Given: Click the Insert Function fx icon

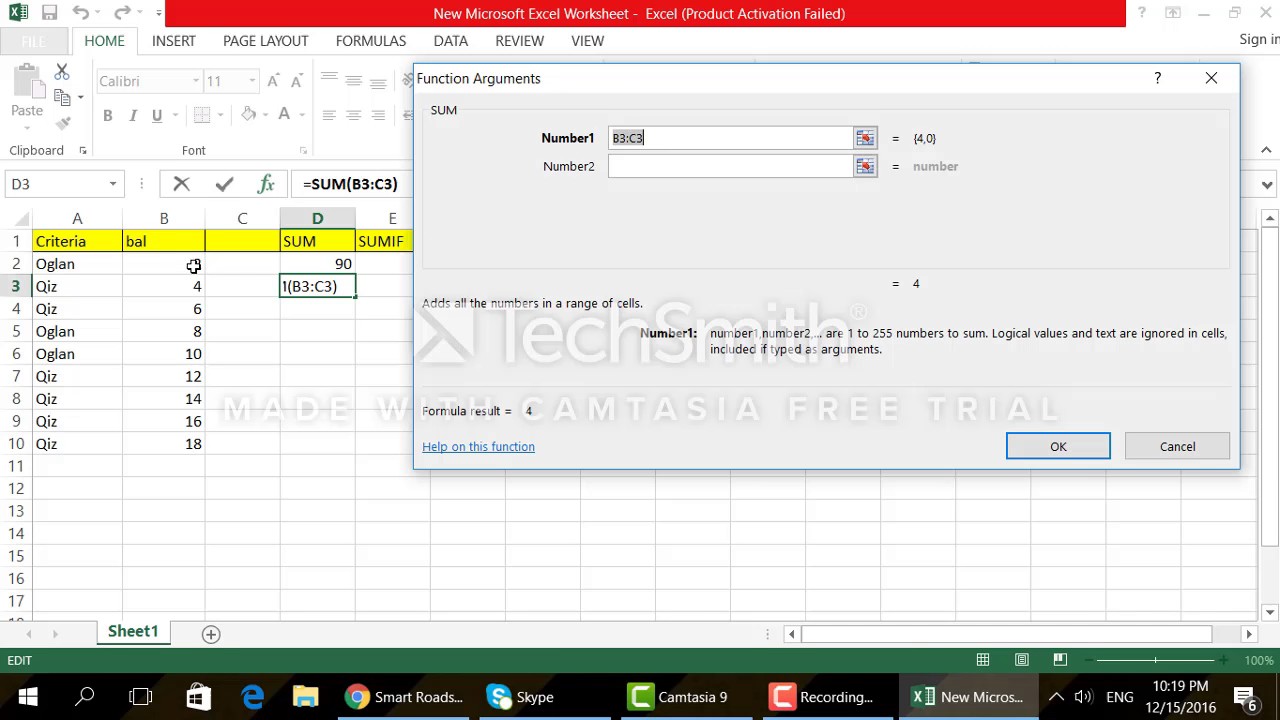Looking at the screenshot, I should [x=266, y=184].
